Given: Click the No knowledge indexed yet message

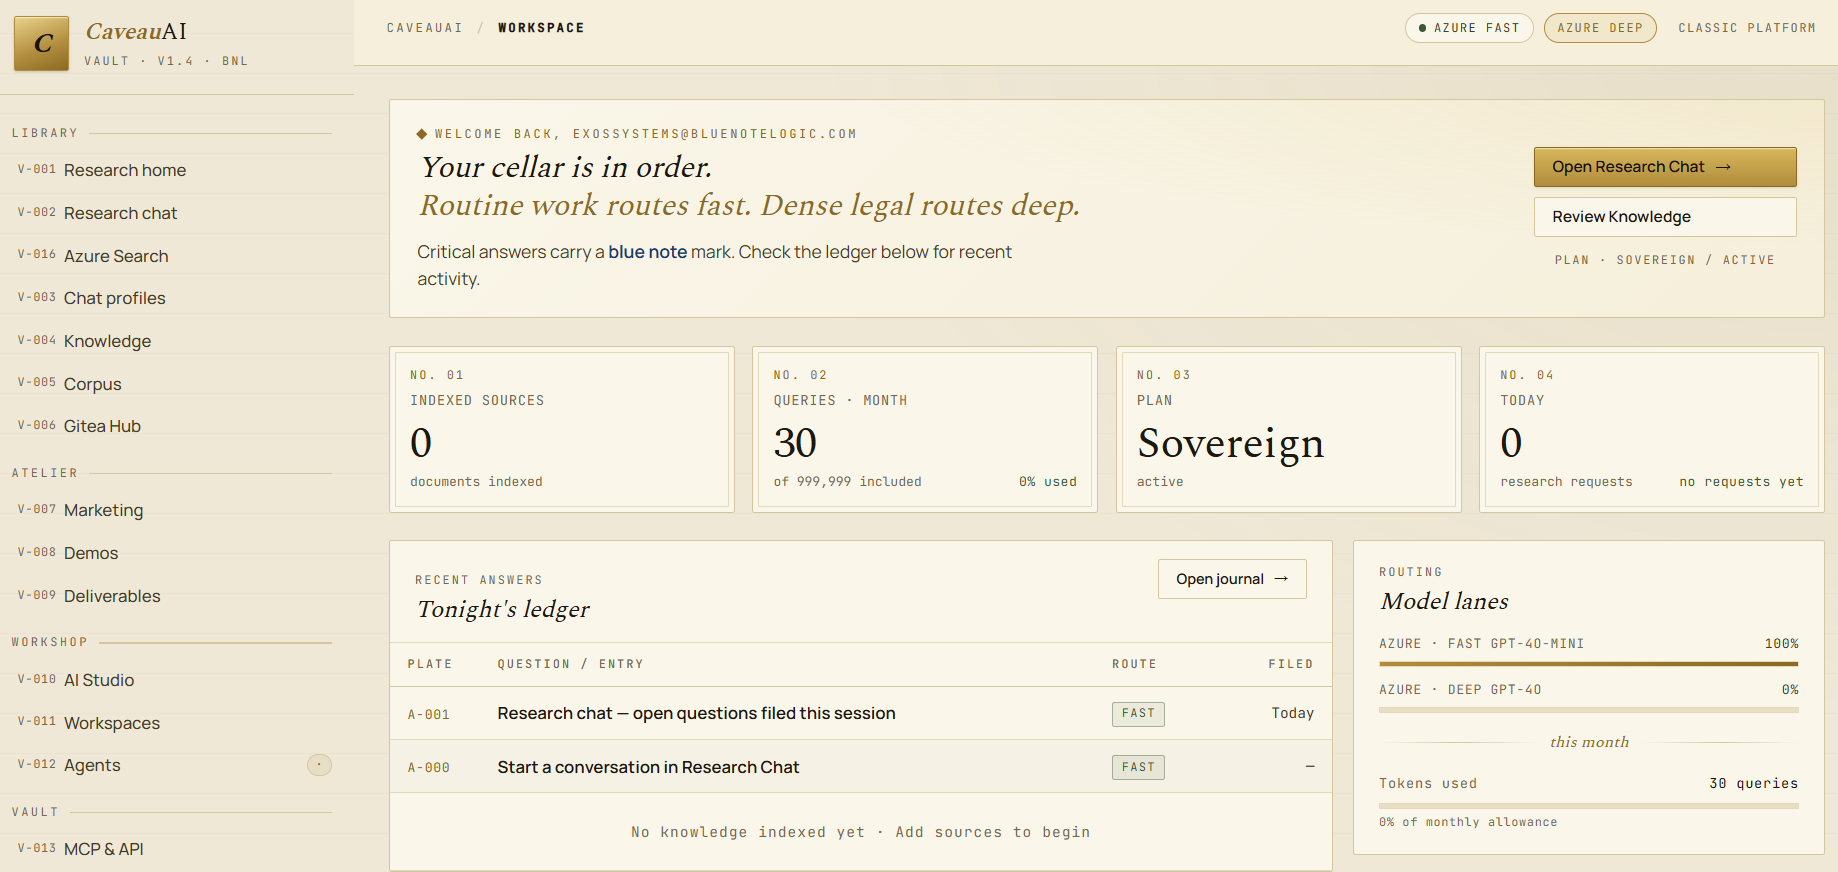Looking at the screenshot, I should (861, 832).
